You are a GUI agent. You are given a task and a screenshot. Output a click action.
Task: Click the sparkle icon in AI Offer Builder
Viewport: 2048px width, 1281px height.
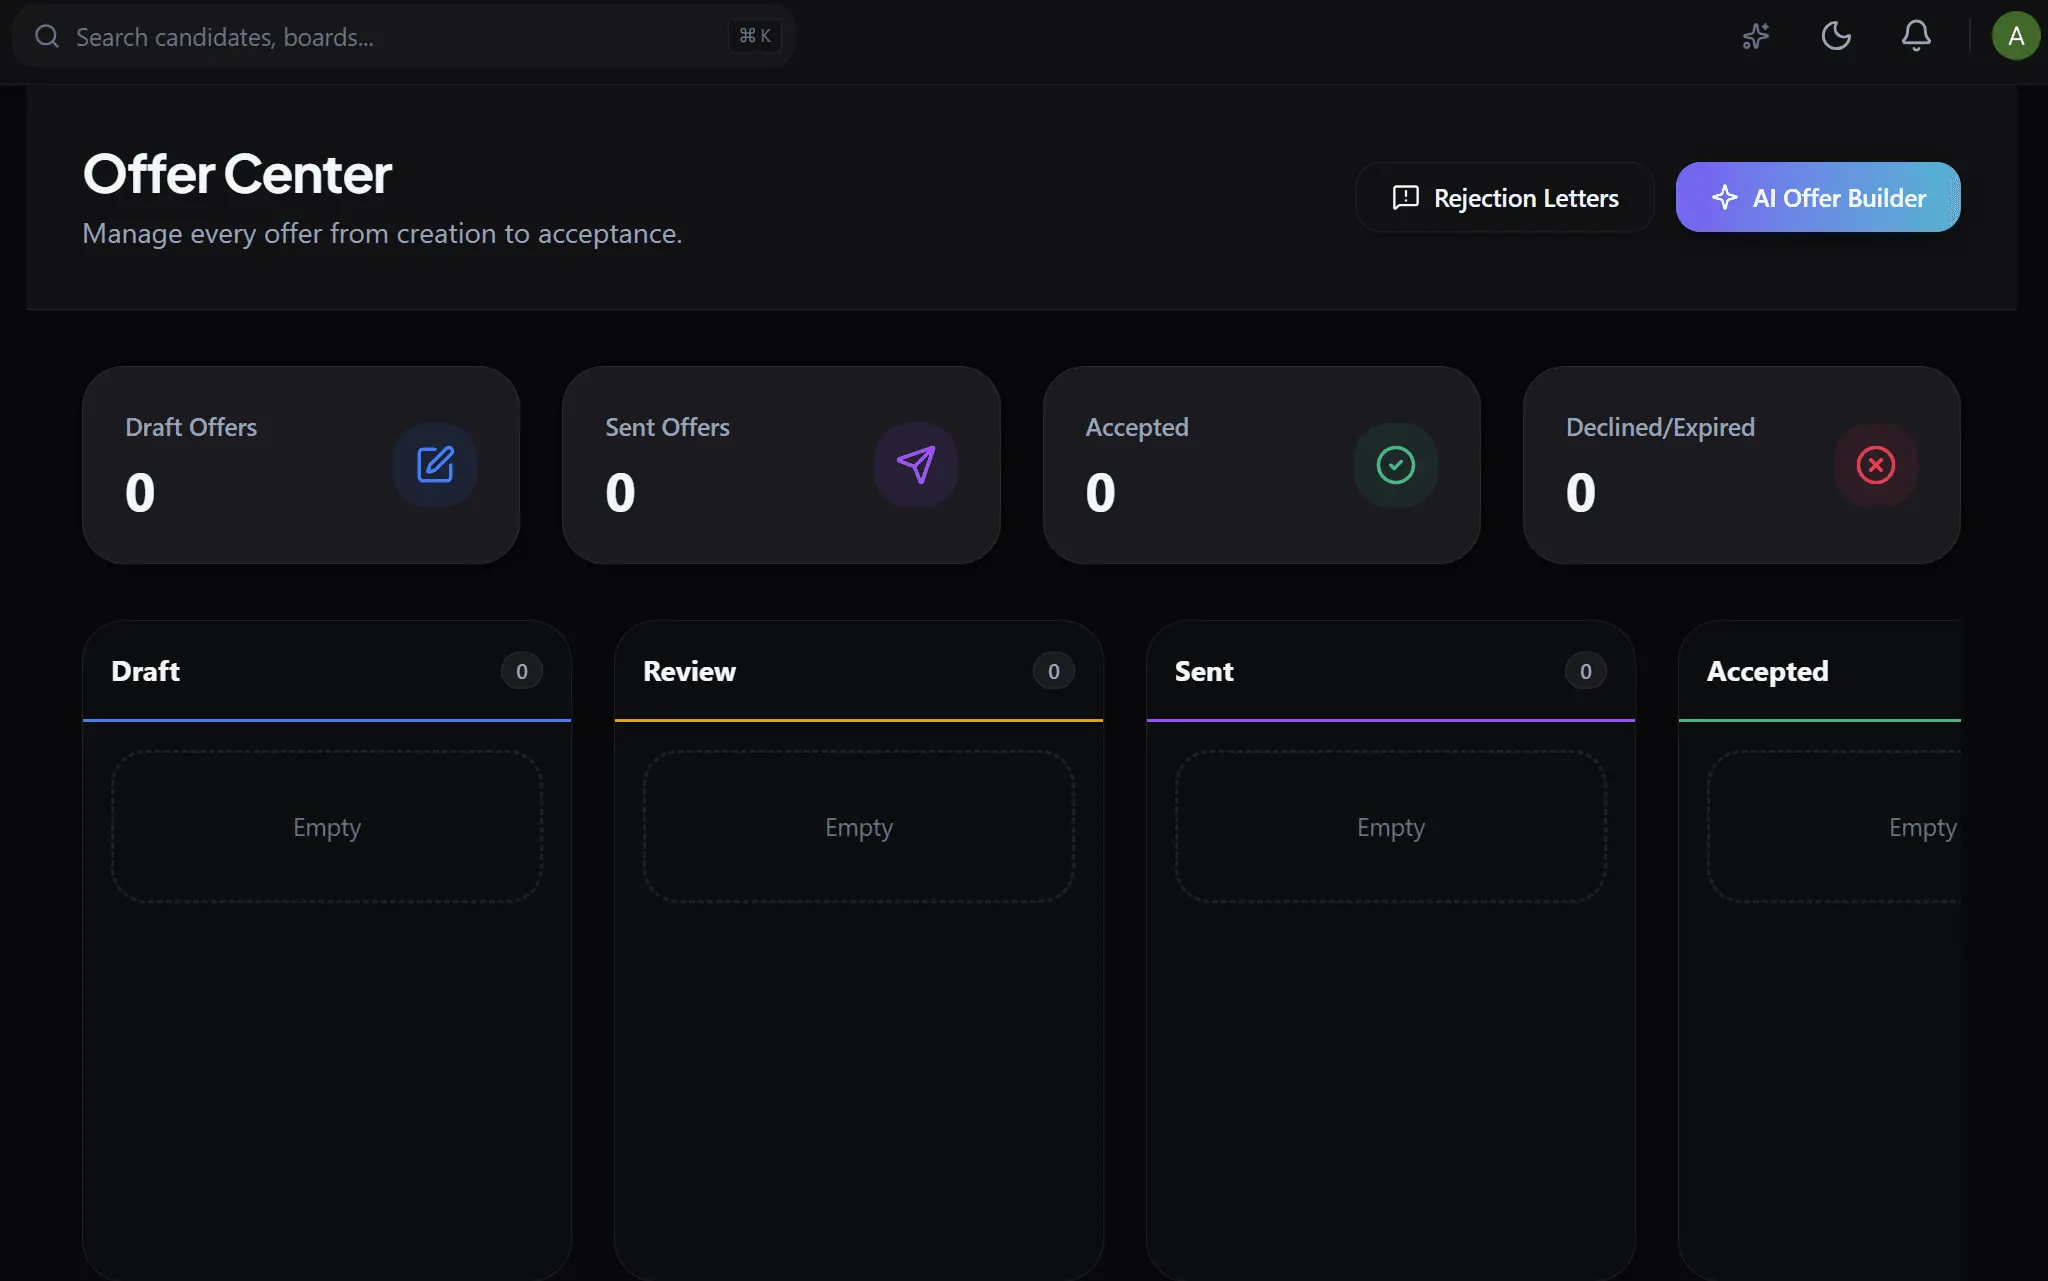pyautogui.click(x=1725, y=197)
